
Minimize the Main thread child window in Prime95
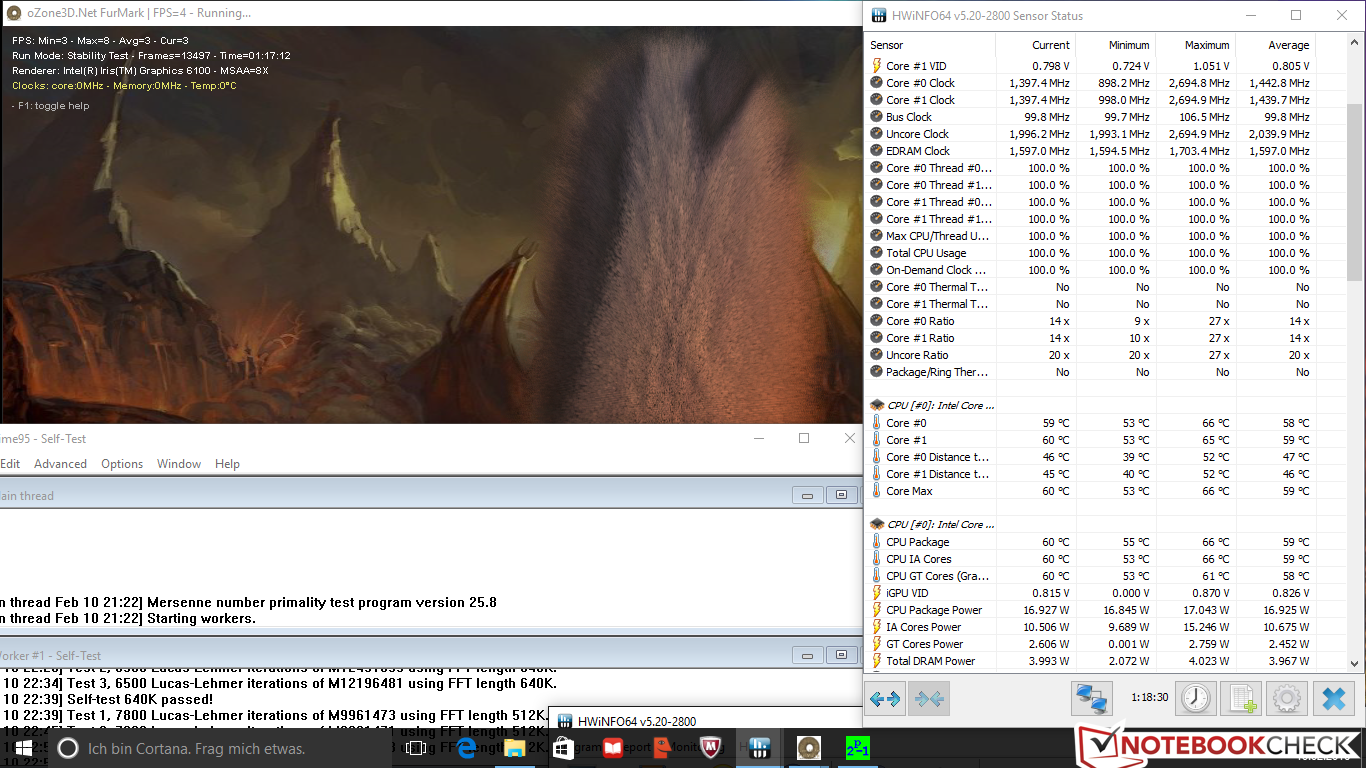tap(807, 495)
